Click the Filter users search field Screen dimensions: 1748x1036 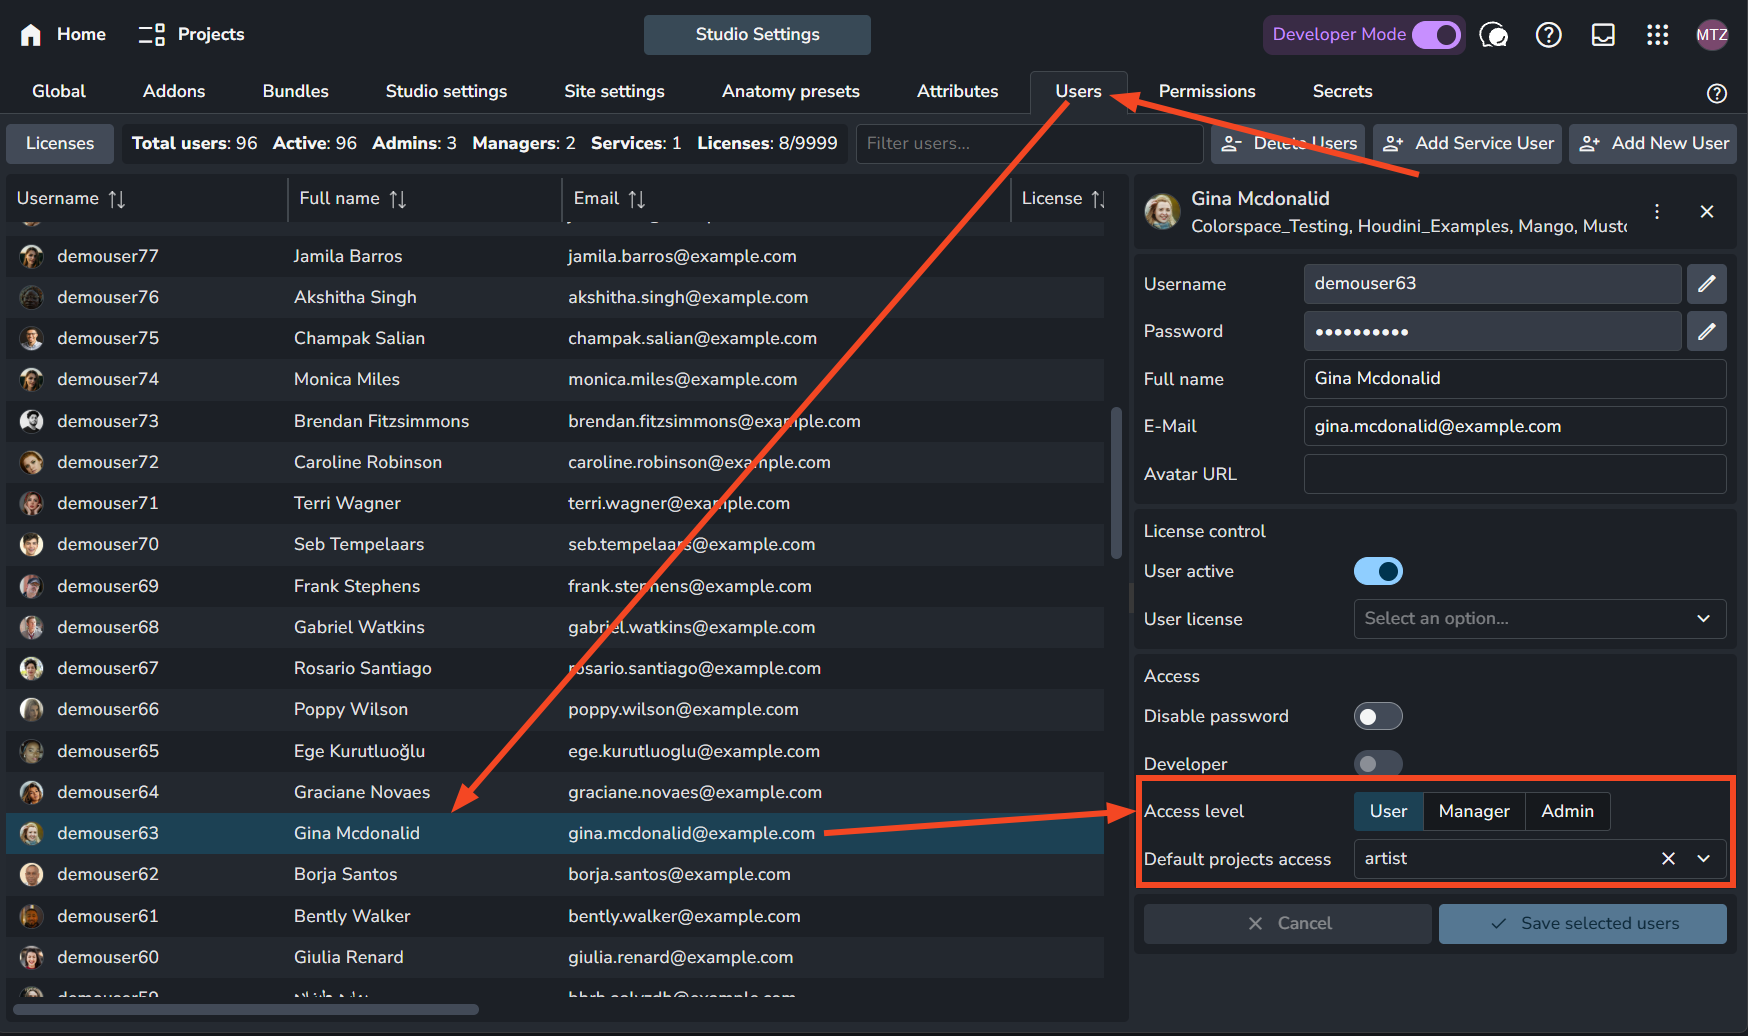point(1028,143)
